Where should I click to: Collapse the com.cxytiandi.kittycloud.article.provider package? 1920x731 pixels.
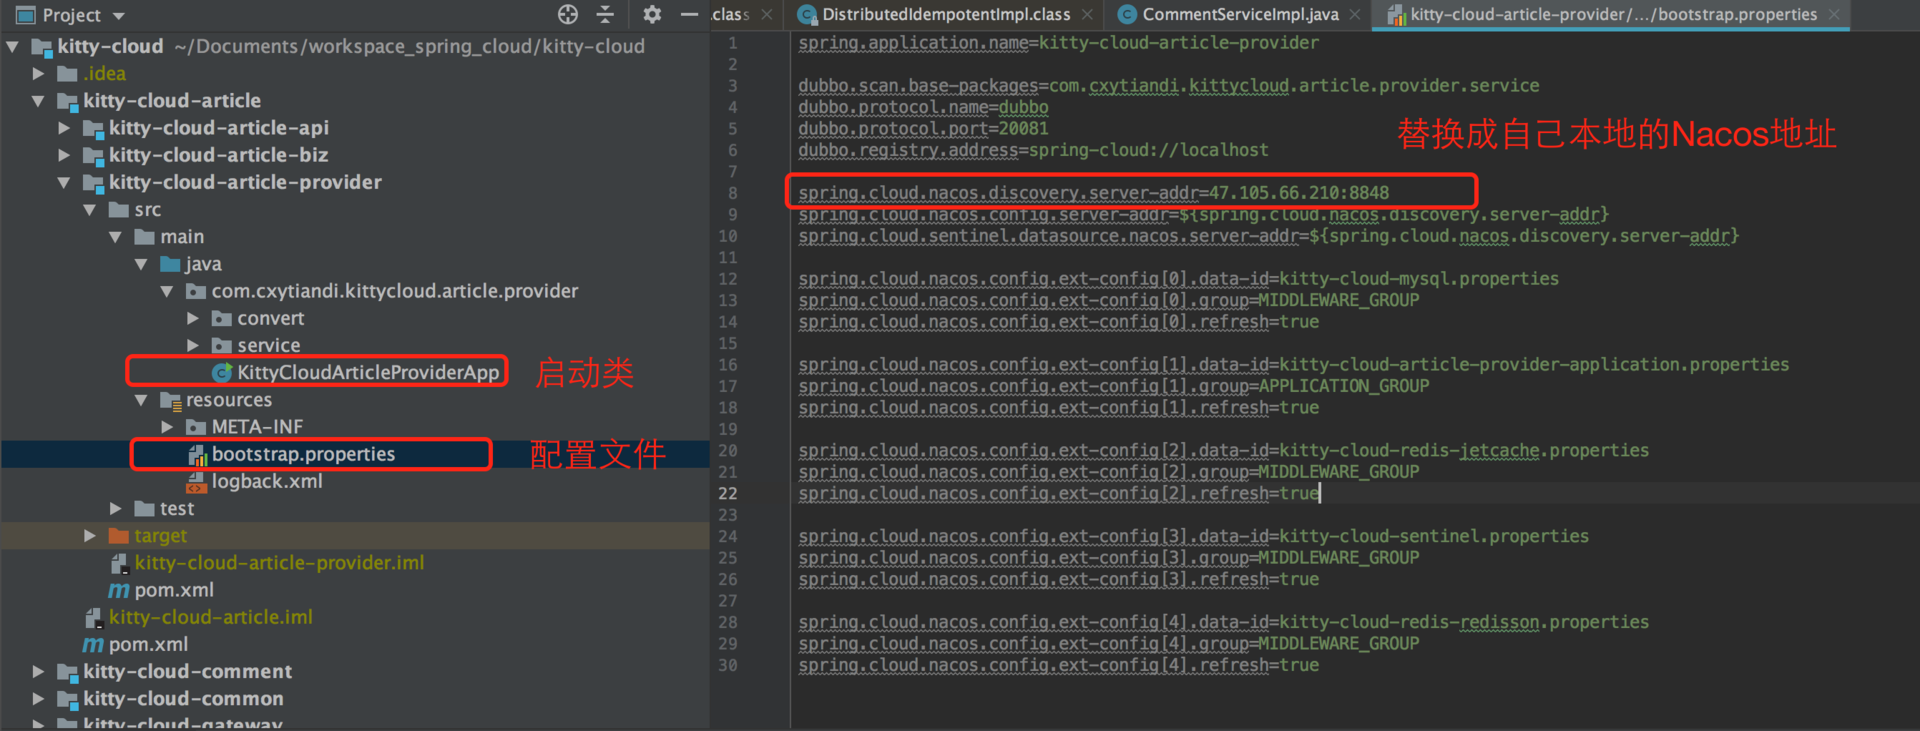tap(167, 291)
